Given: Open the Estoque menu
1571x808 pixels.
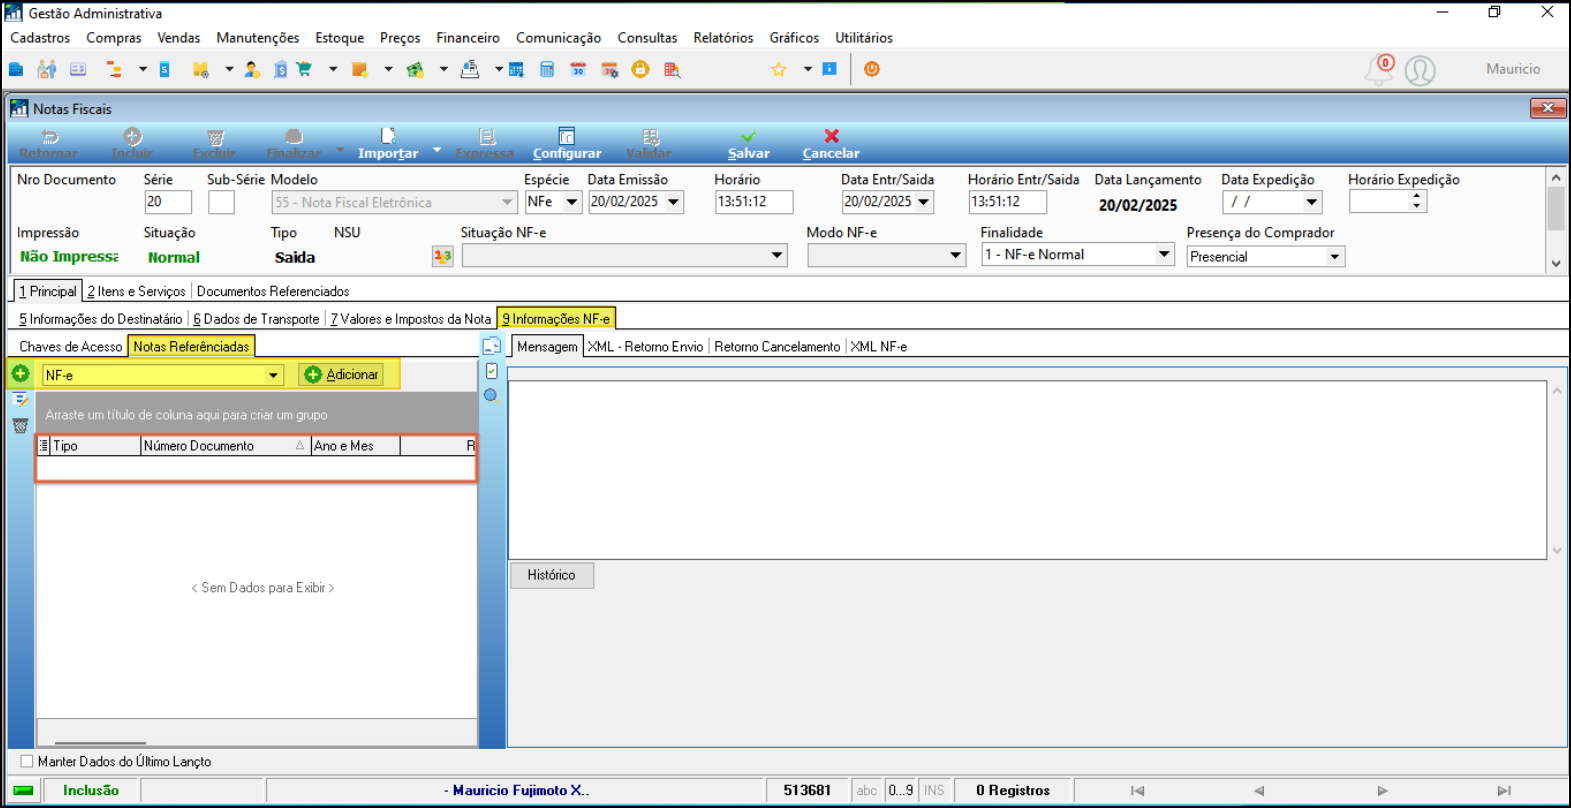Looking at the screenshot, I should pyautogui.click(x=340, y=37).
